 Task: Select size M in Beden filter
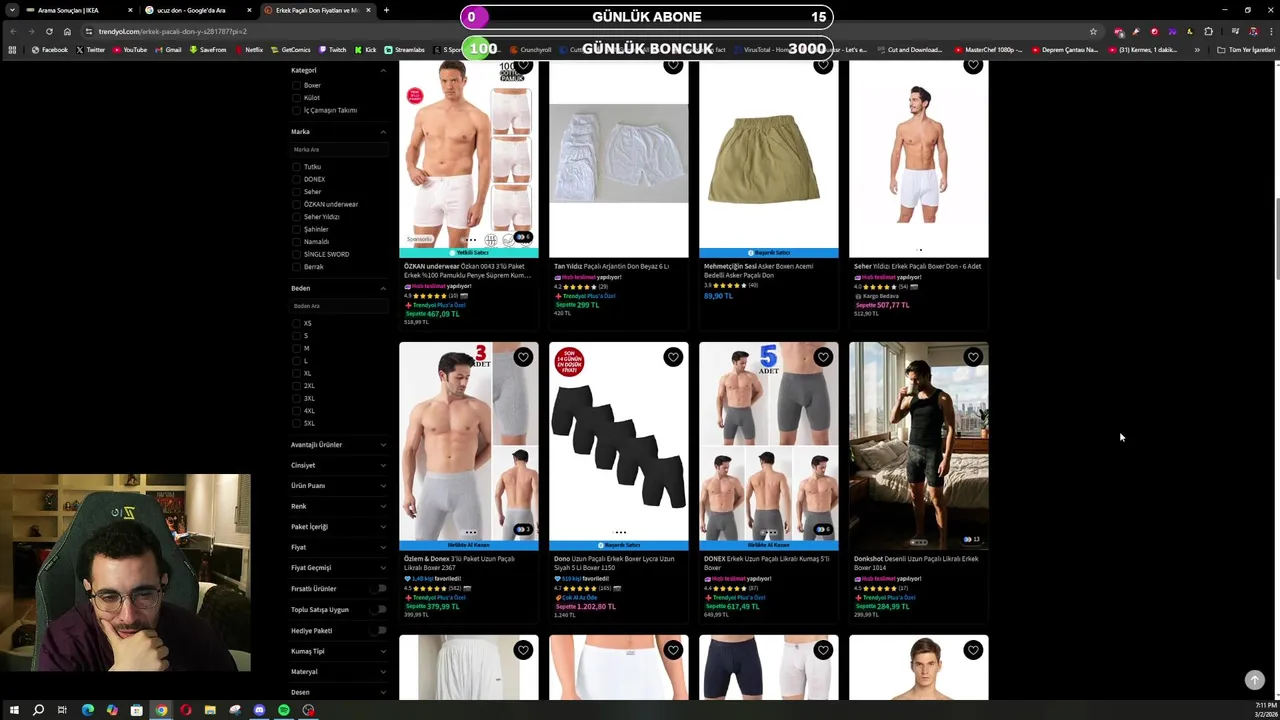(x=296, y=348)
